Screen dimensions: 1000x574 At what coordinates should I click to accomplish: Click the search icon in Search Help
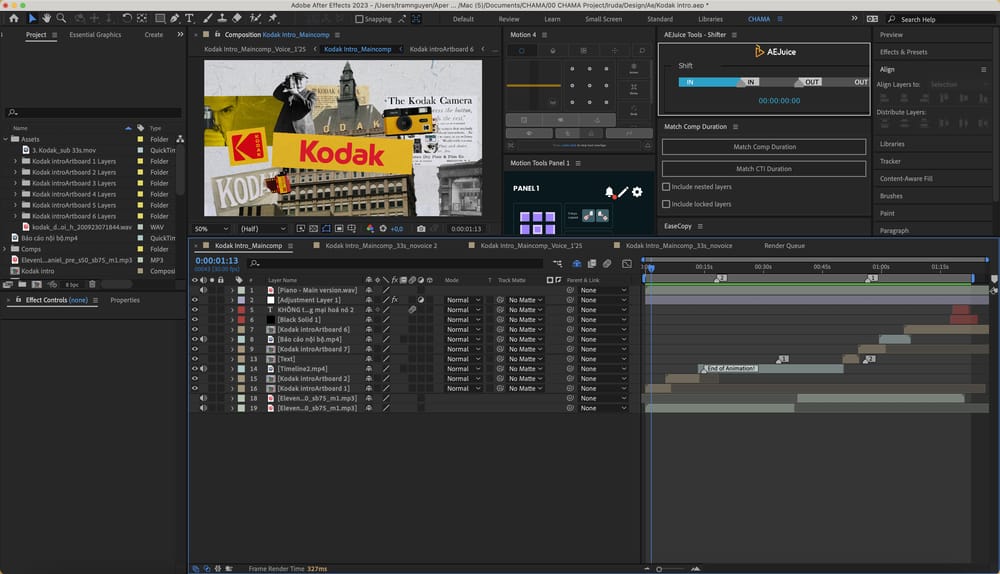(892, 19)
